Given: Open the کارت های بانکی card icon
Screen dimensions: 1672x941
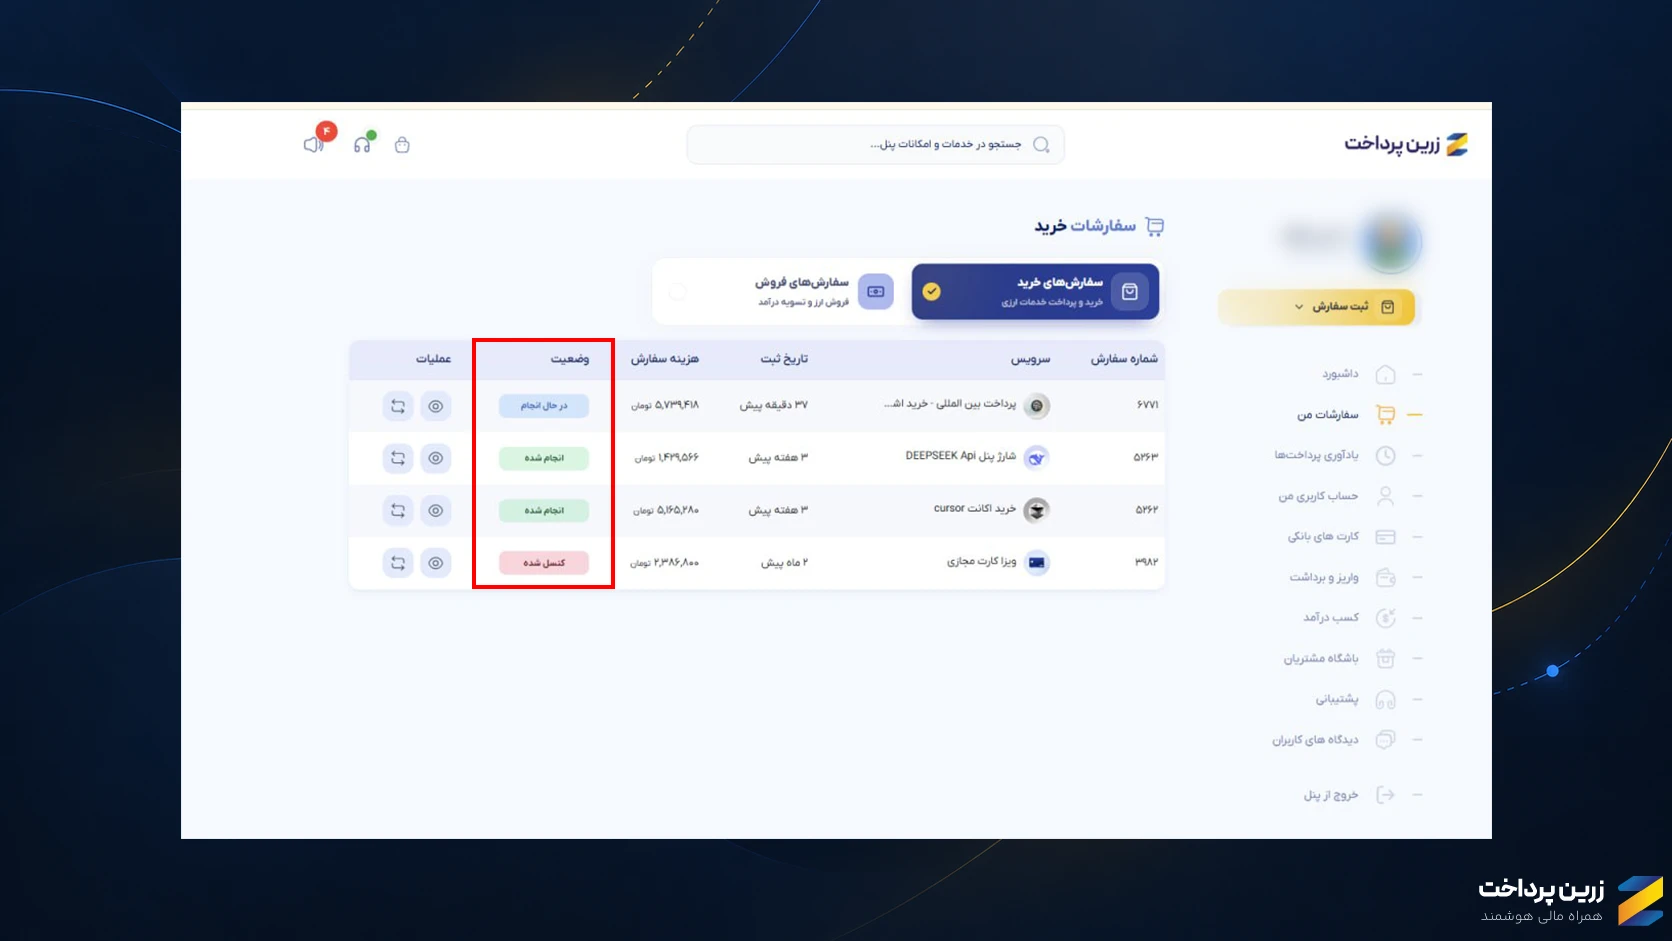Looking at the screenshot, I should pyautogui.click(x=1385, y=537).
